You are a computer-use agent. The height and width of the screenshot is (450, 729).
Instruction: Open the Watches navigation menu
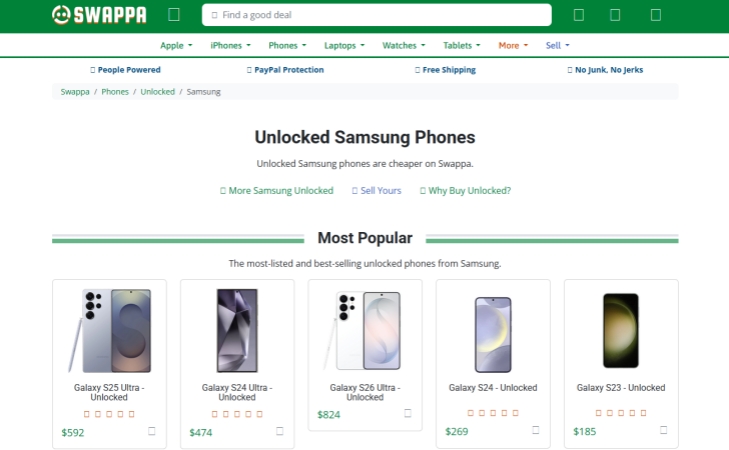[404, 46]
